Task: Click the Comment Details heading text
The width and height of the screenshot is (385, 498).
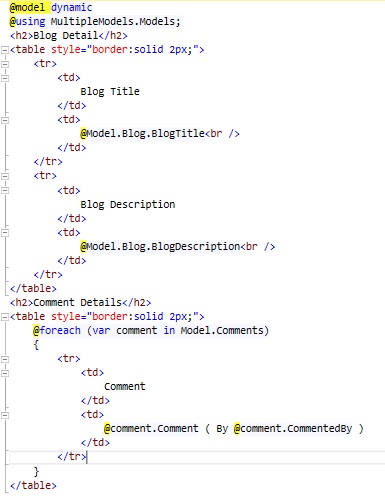Action: (x=77, y=302)
